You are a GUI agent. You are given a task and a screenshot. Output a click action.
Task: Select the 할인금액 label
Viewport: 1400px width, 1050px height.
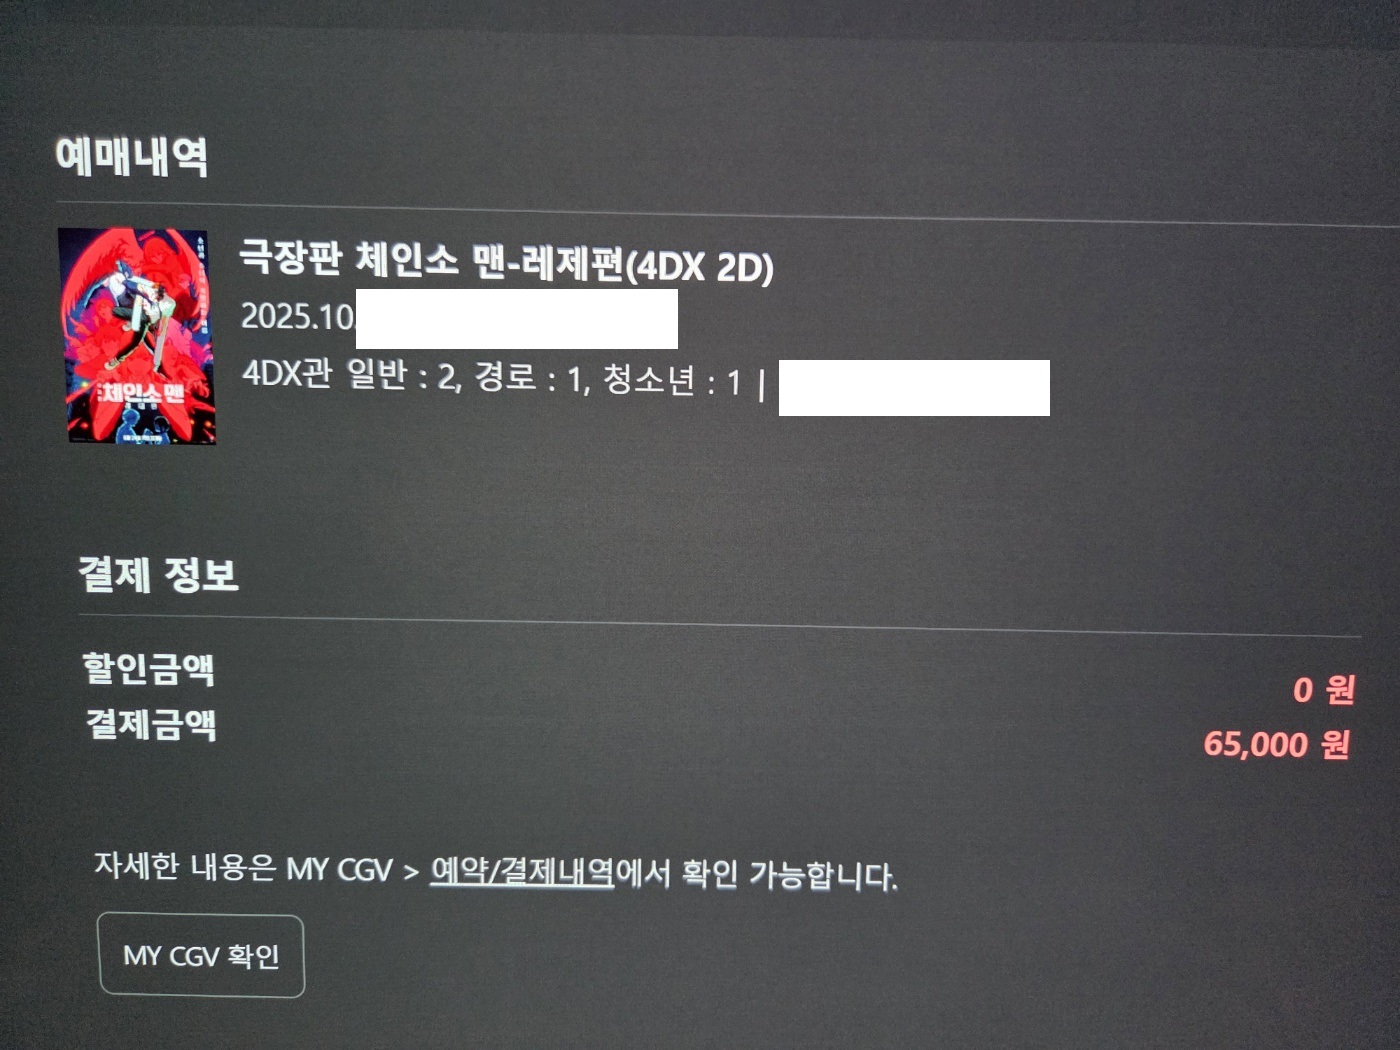(149, 668)
